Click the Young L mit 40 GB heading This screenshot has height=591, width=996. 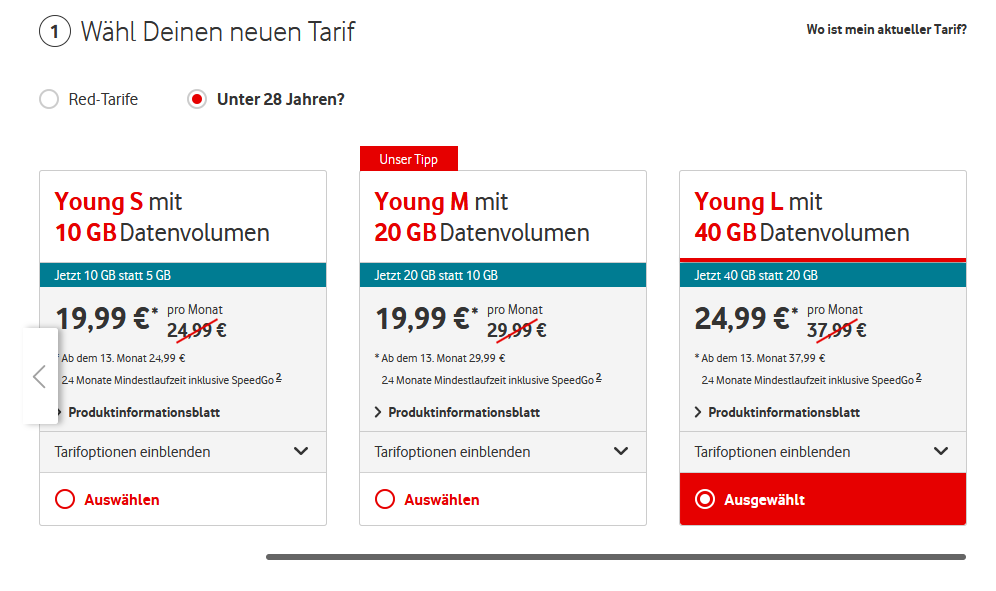(801, 217)
